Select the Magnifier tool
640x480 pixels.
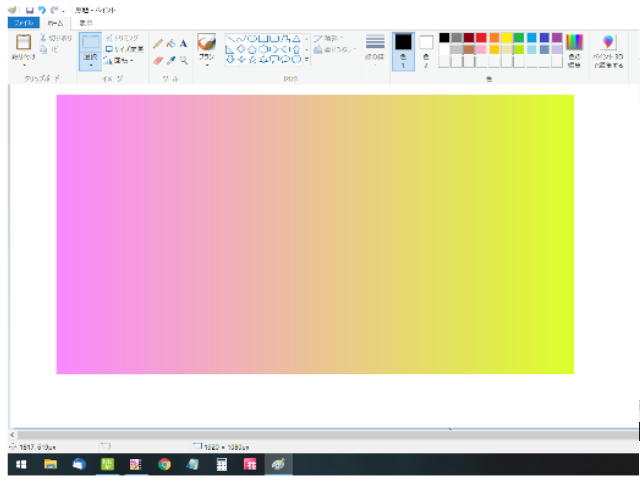(184, 60)
